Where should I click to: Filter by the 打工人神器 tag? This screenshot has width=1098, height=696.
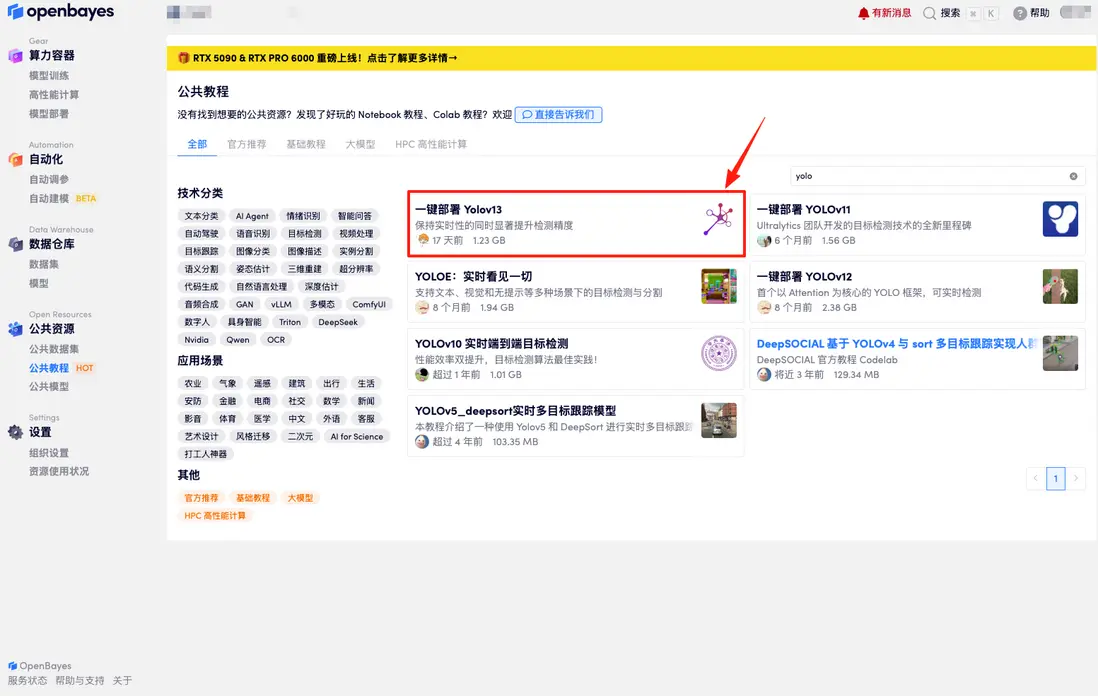pos(206,454)
